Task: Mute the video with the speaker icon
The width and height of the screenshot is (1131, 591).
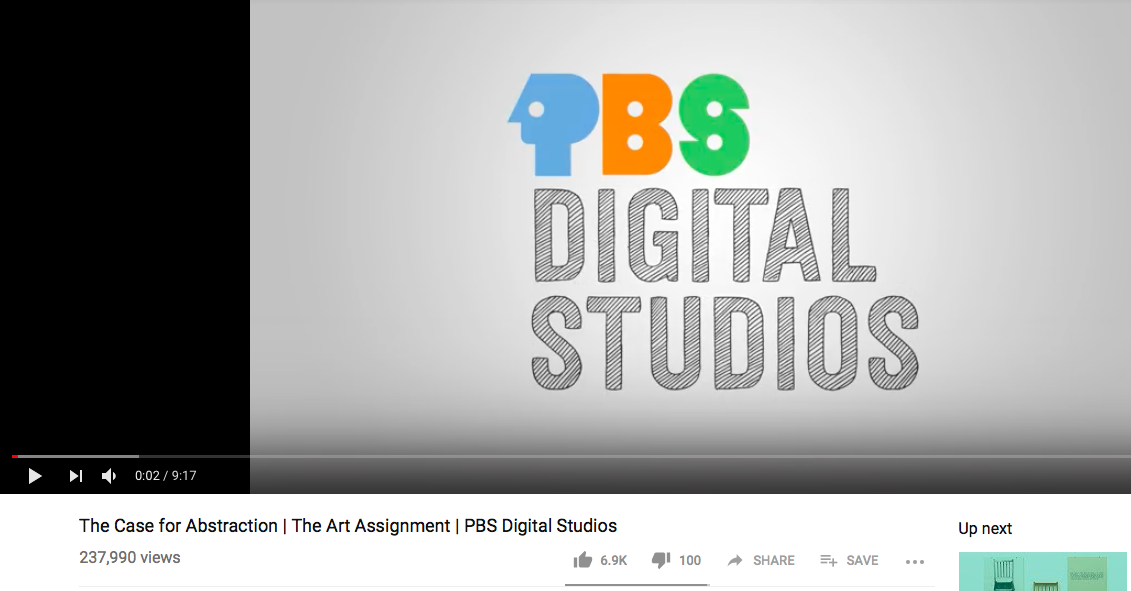Action: coord(109,476)
